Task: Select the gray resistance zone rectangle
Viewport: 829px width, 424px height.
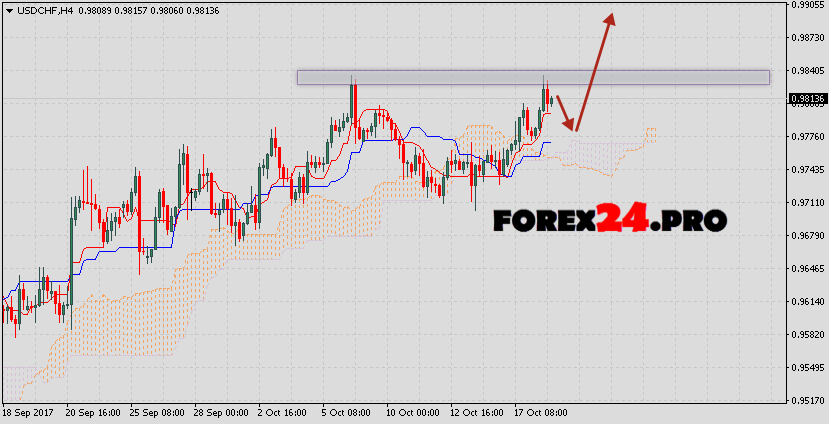Action: (532, 77)
